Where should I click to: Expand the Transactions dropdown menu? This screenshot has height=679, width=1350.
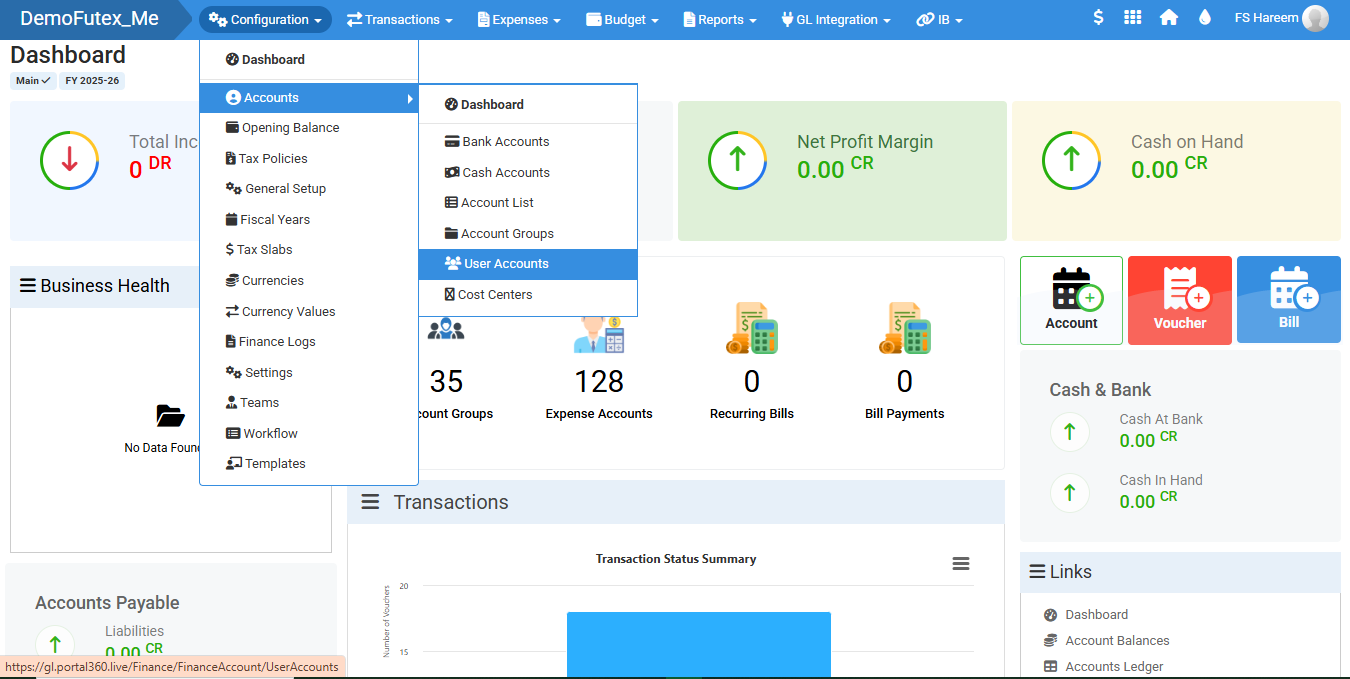400,20
